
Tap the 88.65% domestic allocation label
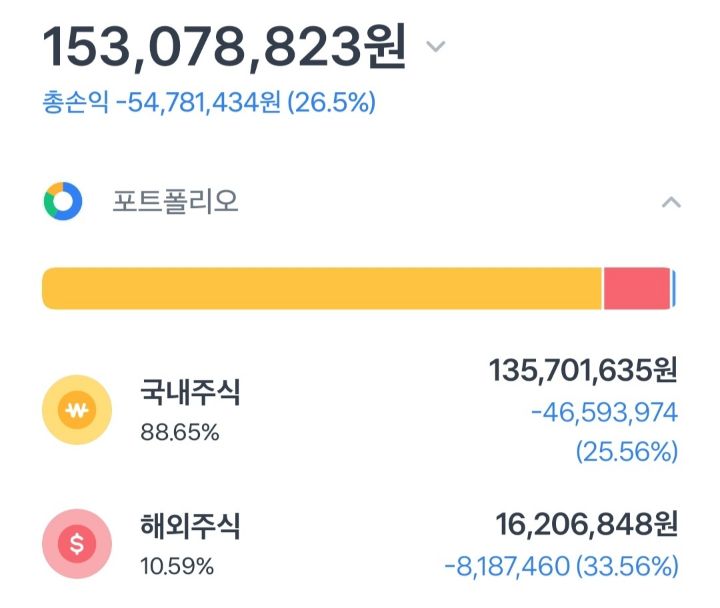pyautogui.click(x=180, y=432)
